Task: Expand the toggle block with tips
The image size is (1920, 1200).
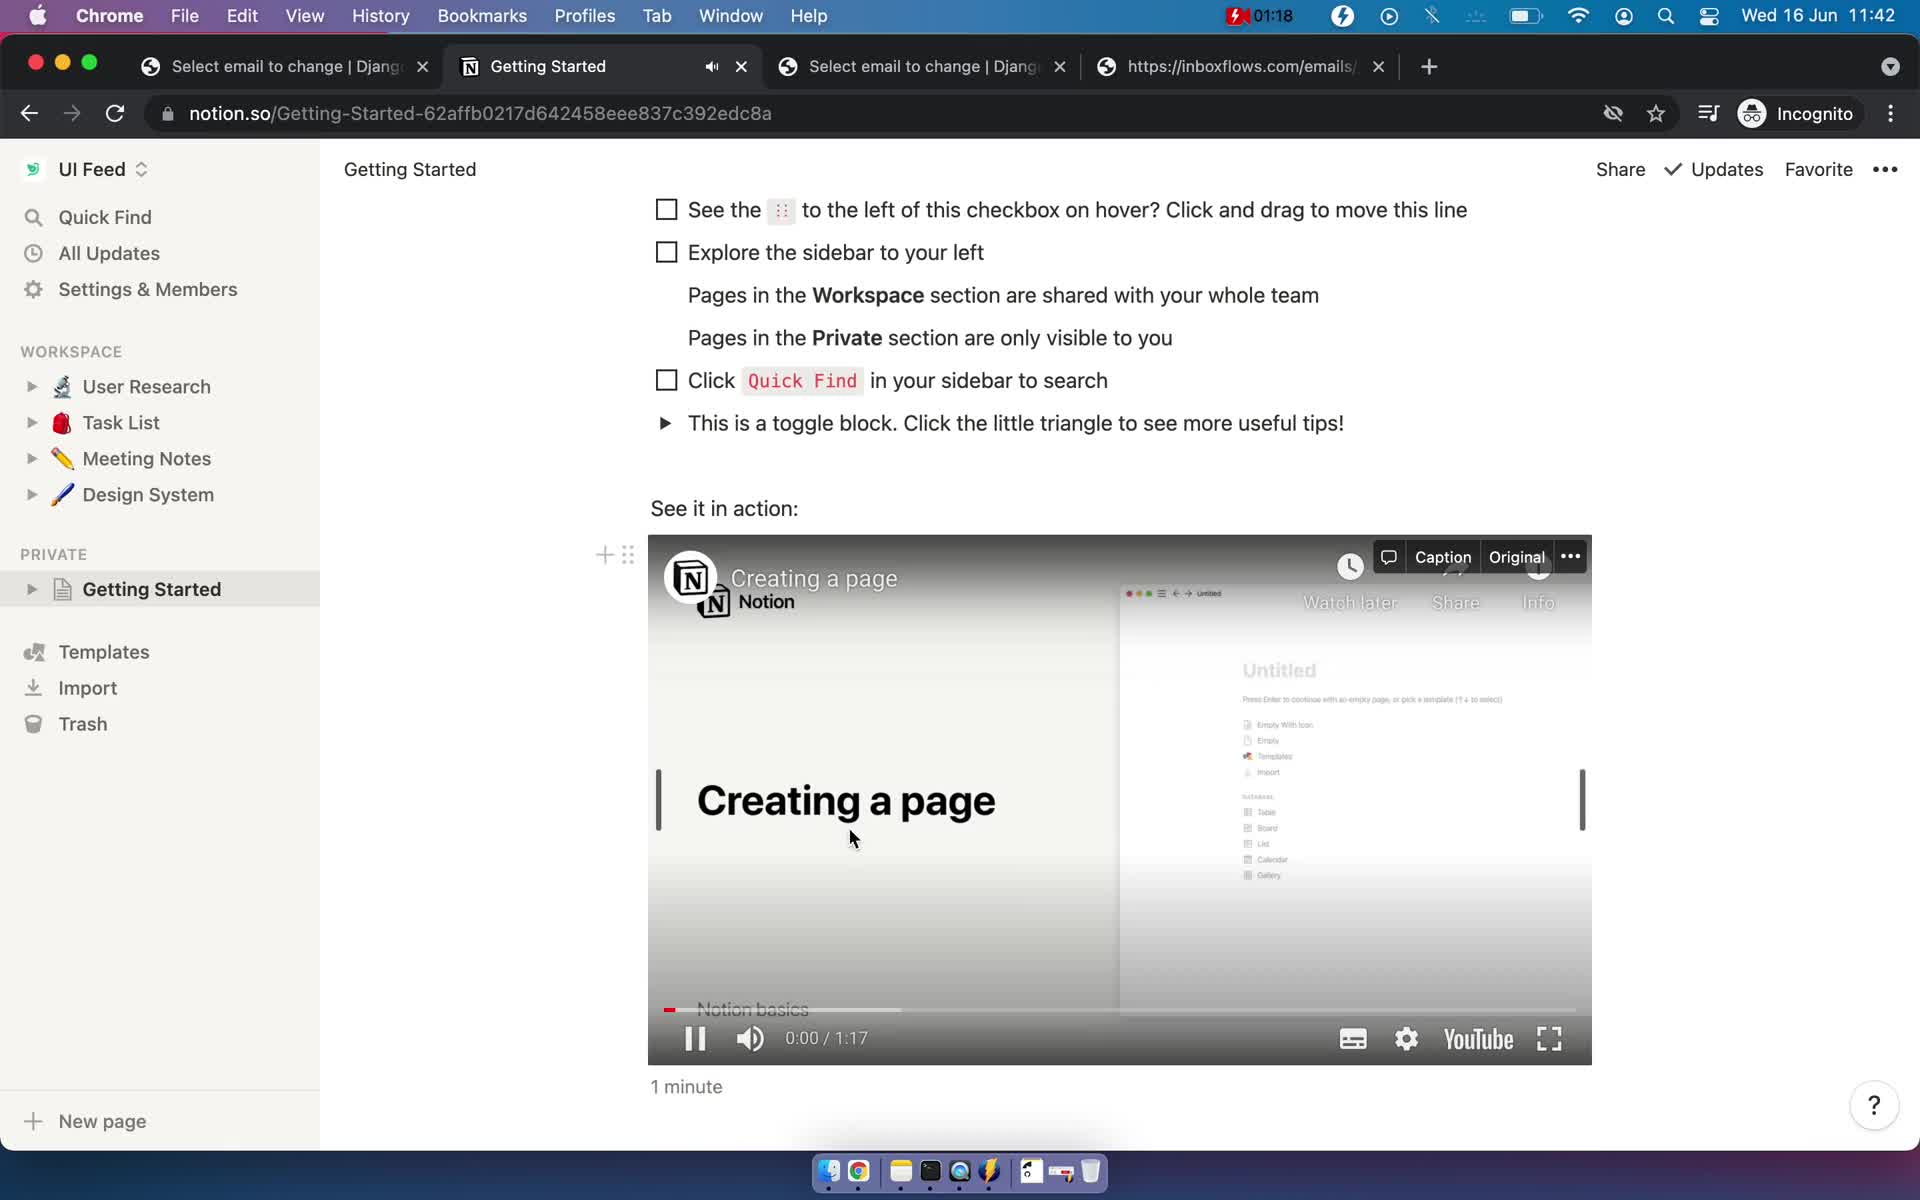Action: [665, 423]
